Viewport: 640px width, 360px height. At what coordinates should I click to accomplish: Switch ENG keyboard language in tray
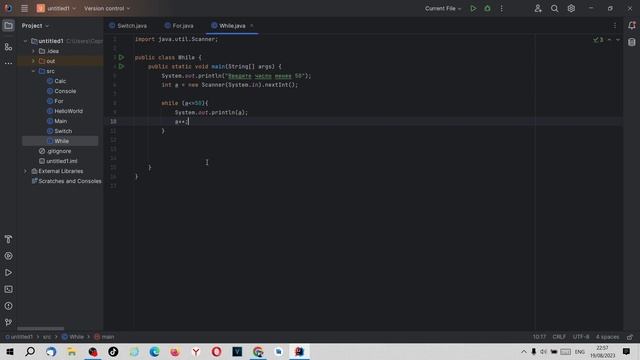(x=580, y=352)
